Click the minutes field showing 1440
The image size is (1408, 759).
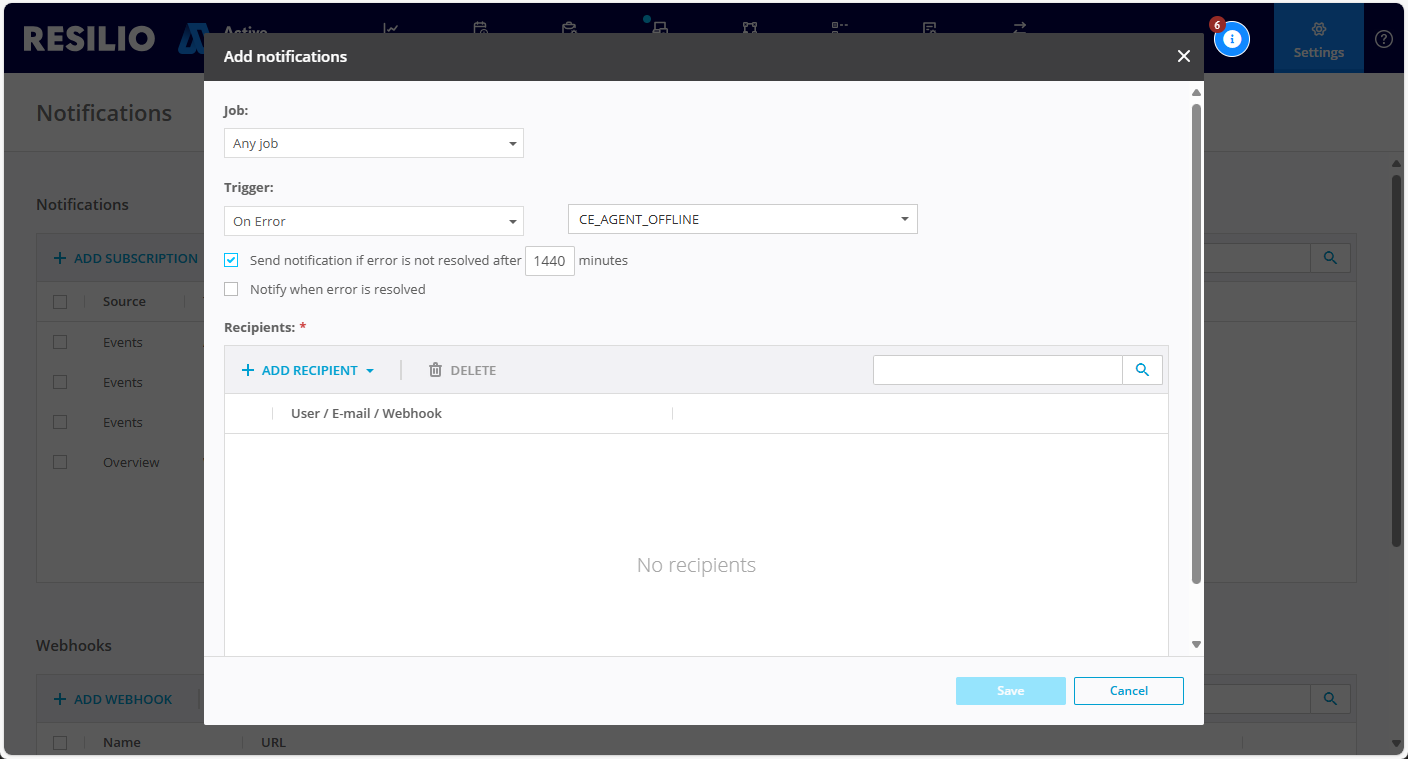coord(549,261)
